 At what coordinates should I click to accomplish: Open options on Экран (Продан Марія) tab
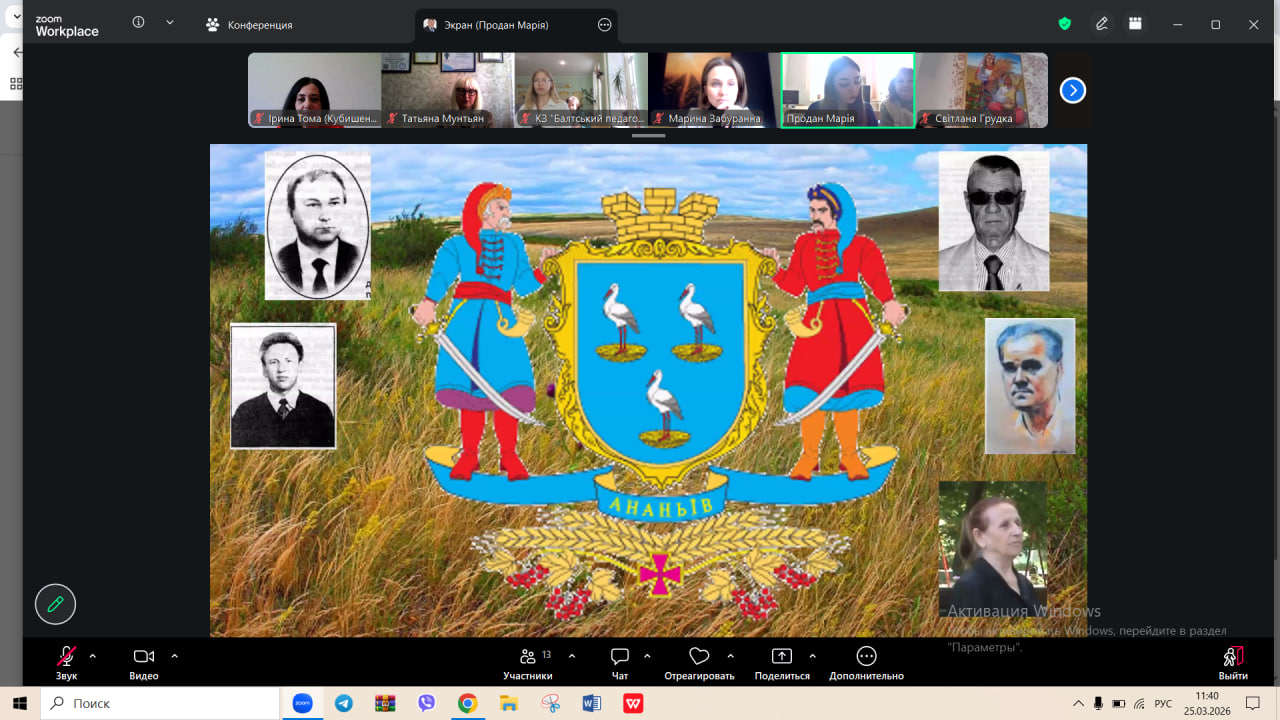pyautogui.click(x=604, y=25)
